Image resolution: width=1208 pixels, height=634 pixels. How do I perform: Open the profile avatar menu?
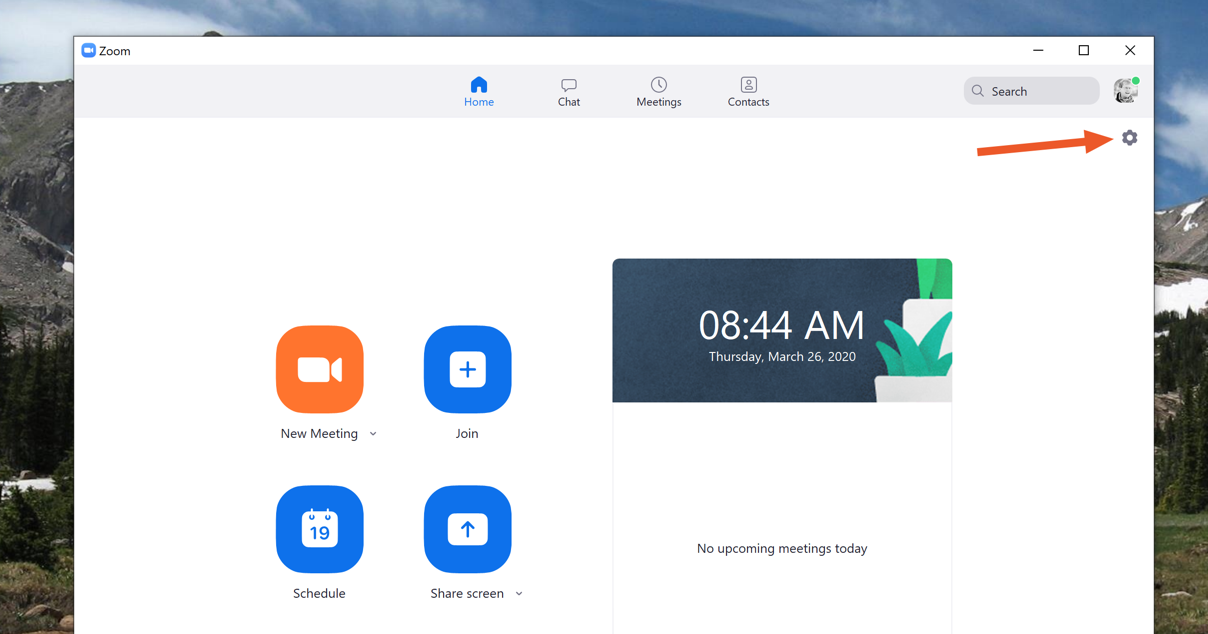[x=1126, y=91]
